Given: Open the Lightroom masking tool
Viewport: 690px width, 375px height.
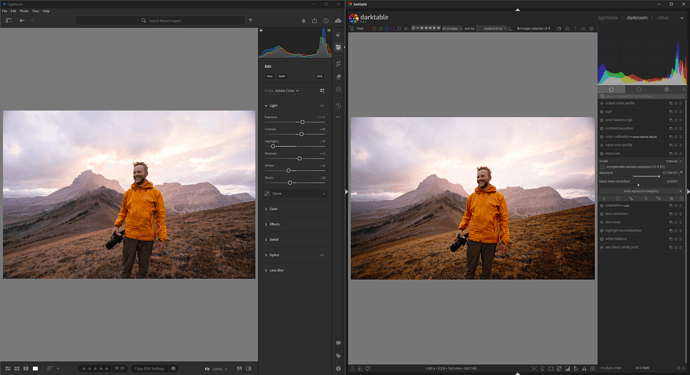Looking at the screenshot, I should pos(338,89).
